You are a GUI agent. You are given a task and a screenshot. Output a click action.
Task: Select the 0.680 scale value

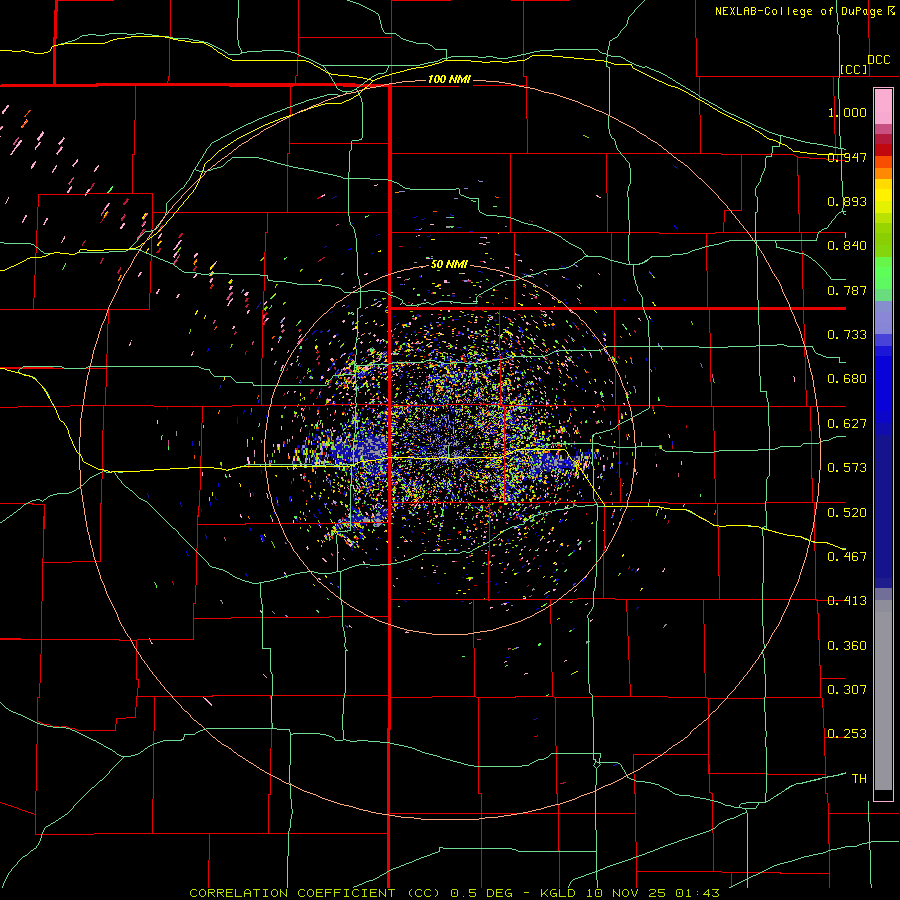pos(847,379)
